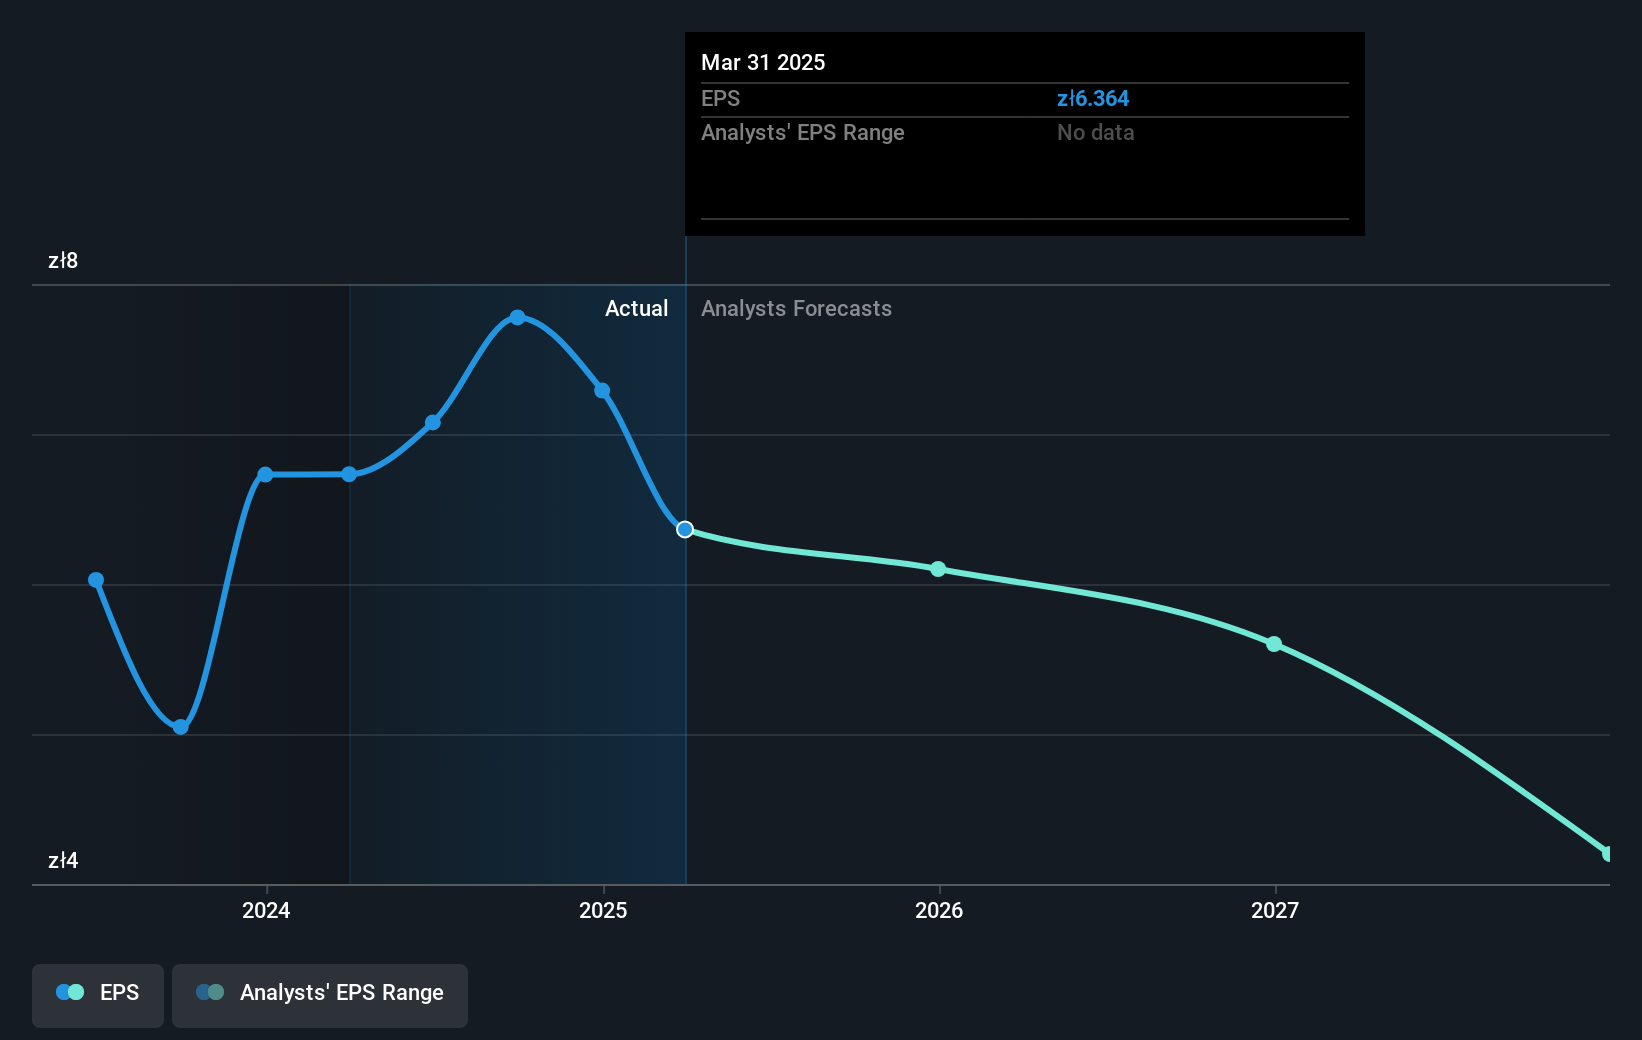Click the 2025 axis label

click(602, 911)
